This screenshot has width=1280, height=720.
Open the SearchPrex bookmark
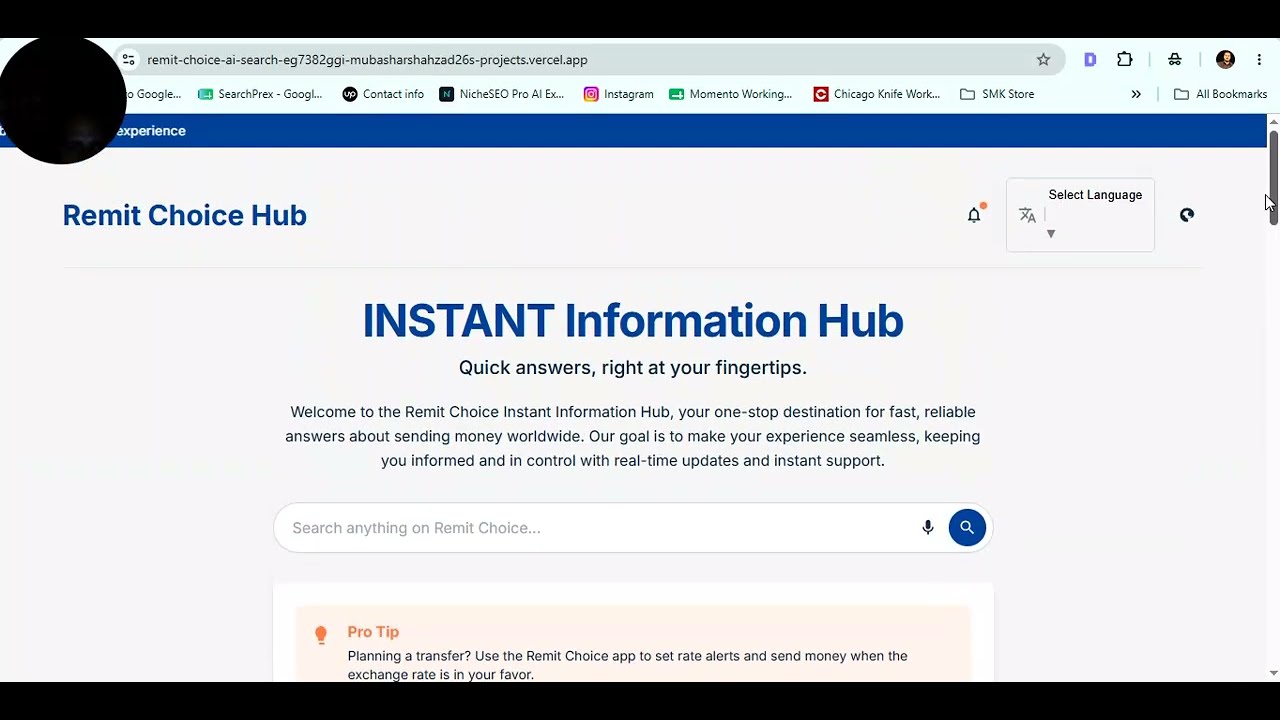(x=260, y=94)
